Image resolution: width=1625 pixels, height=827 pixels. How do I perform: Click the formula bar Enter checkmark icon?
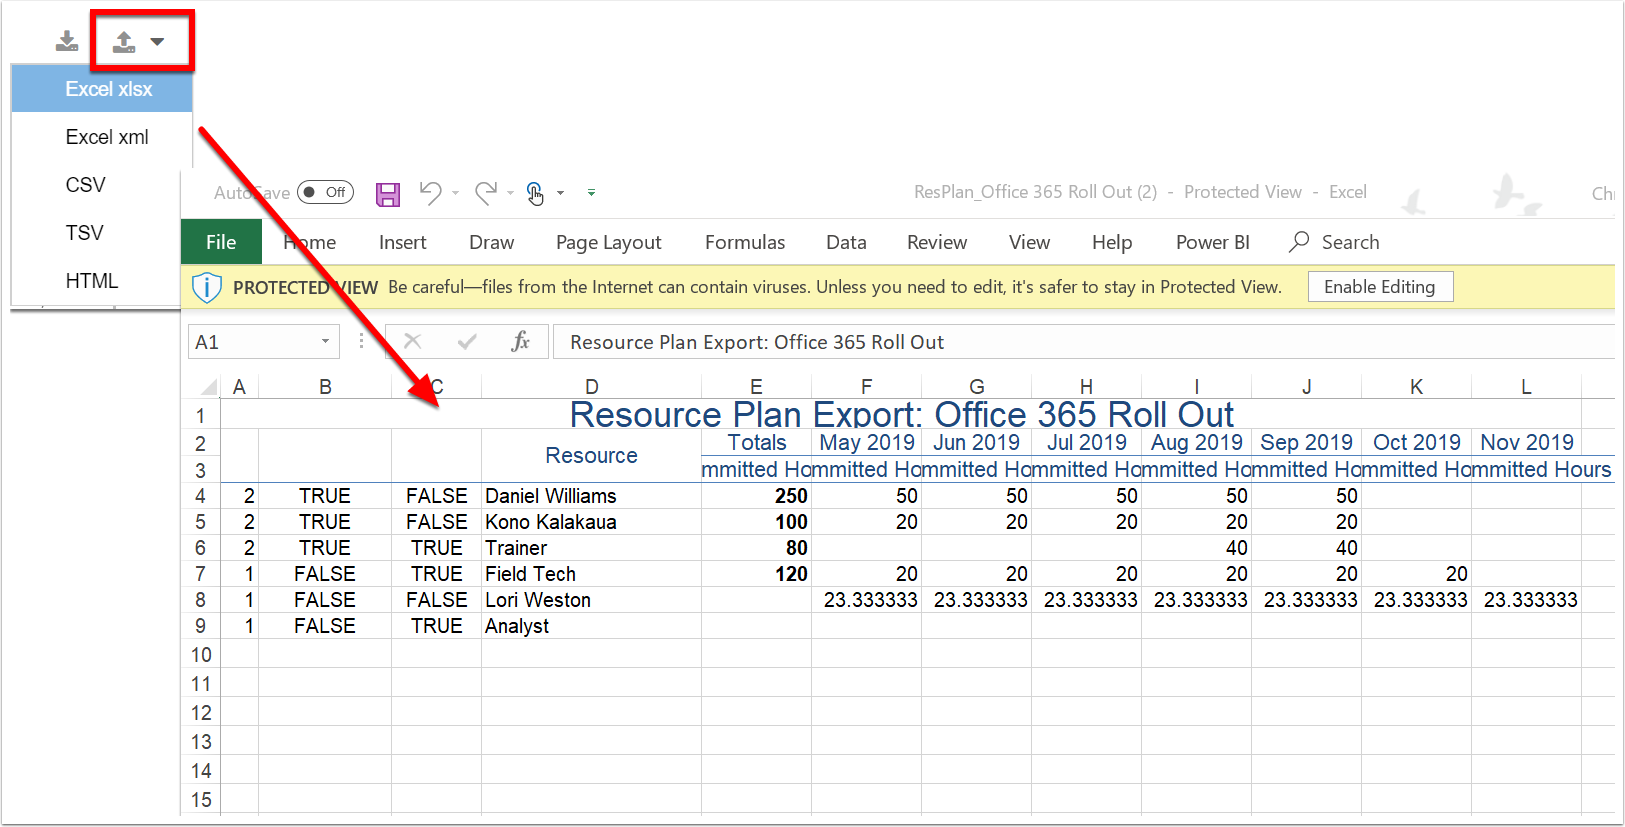466,342
